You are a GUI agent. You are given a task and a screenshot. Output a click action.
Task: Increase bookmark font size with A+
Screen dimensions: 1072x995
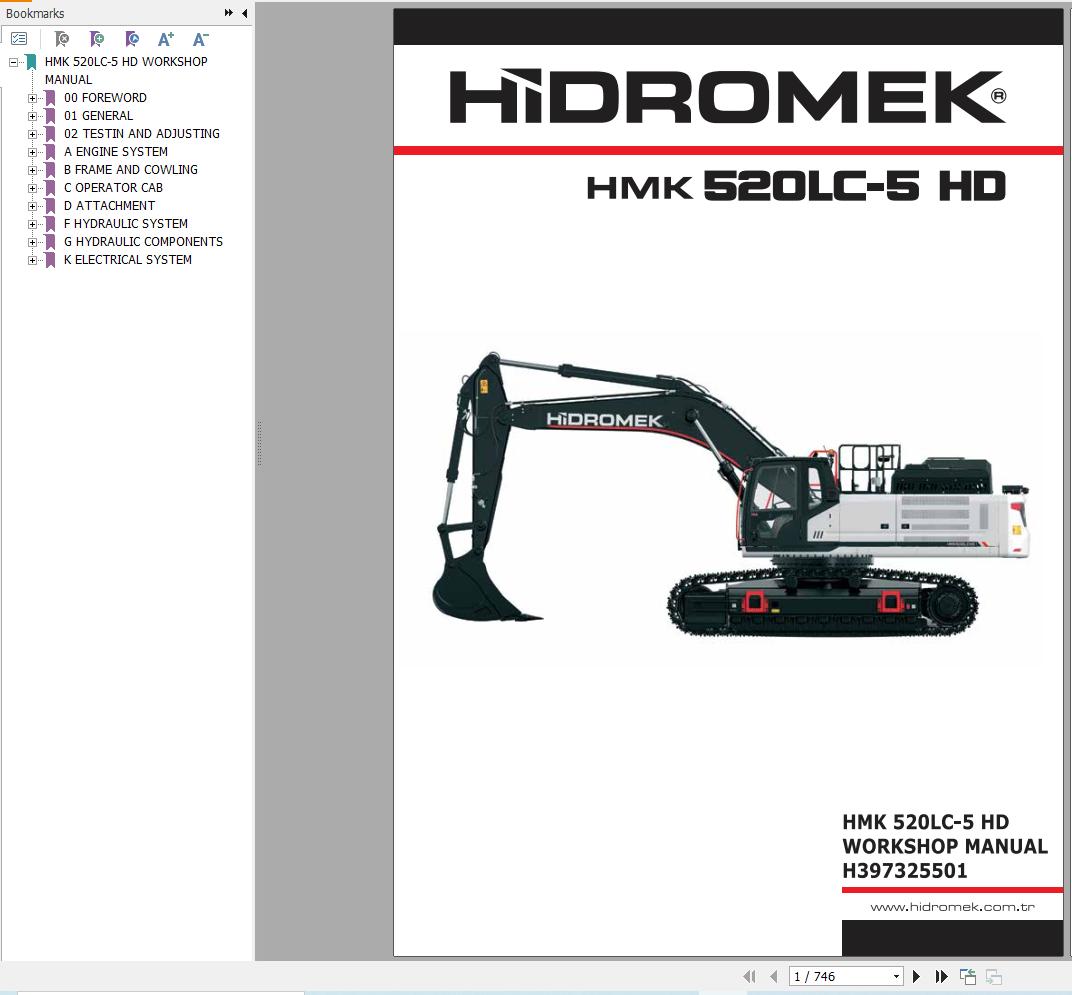(165, 39)
